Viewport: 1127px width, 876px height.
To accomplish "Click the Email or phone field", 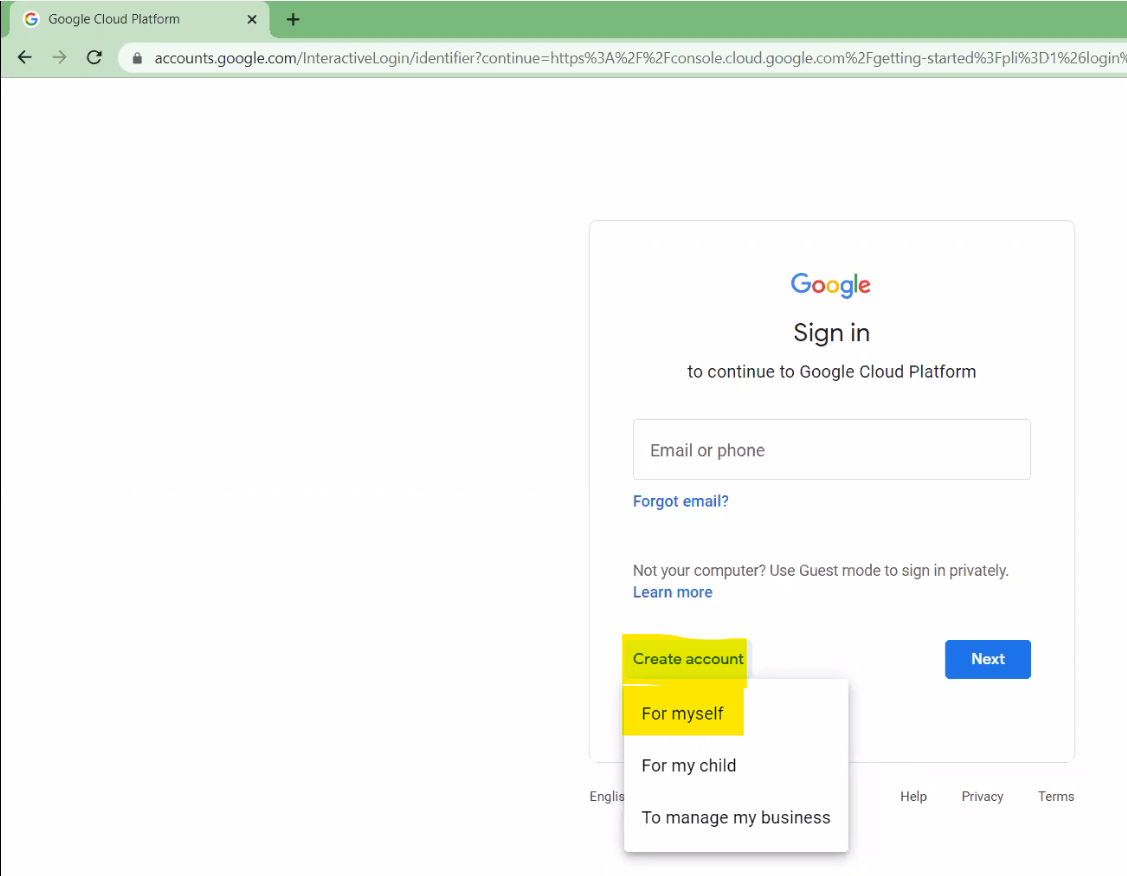I will tap(832, 450).
